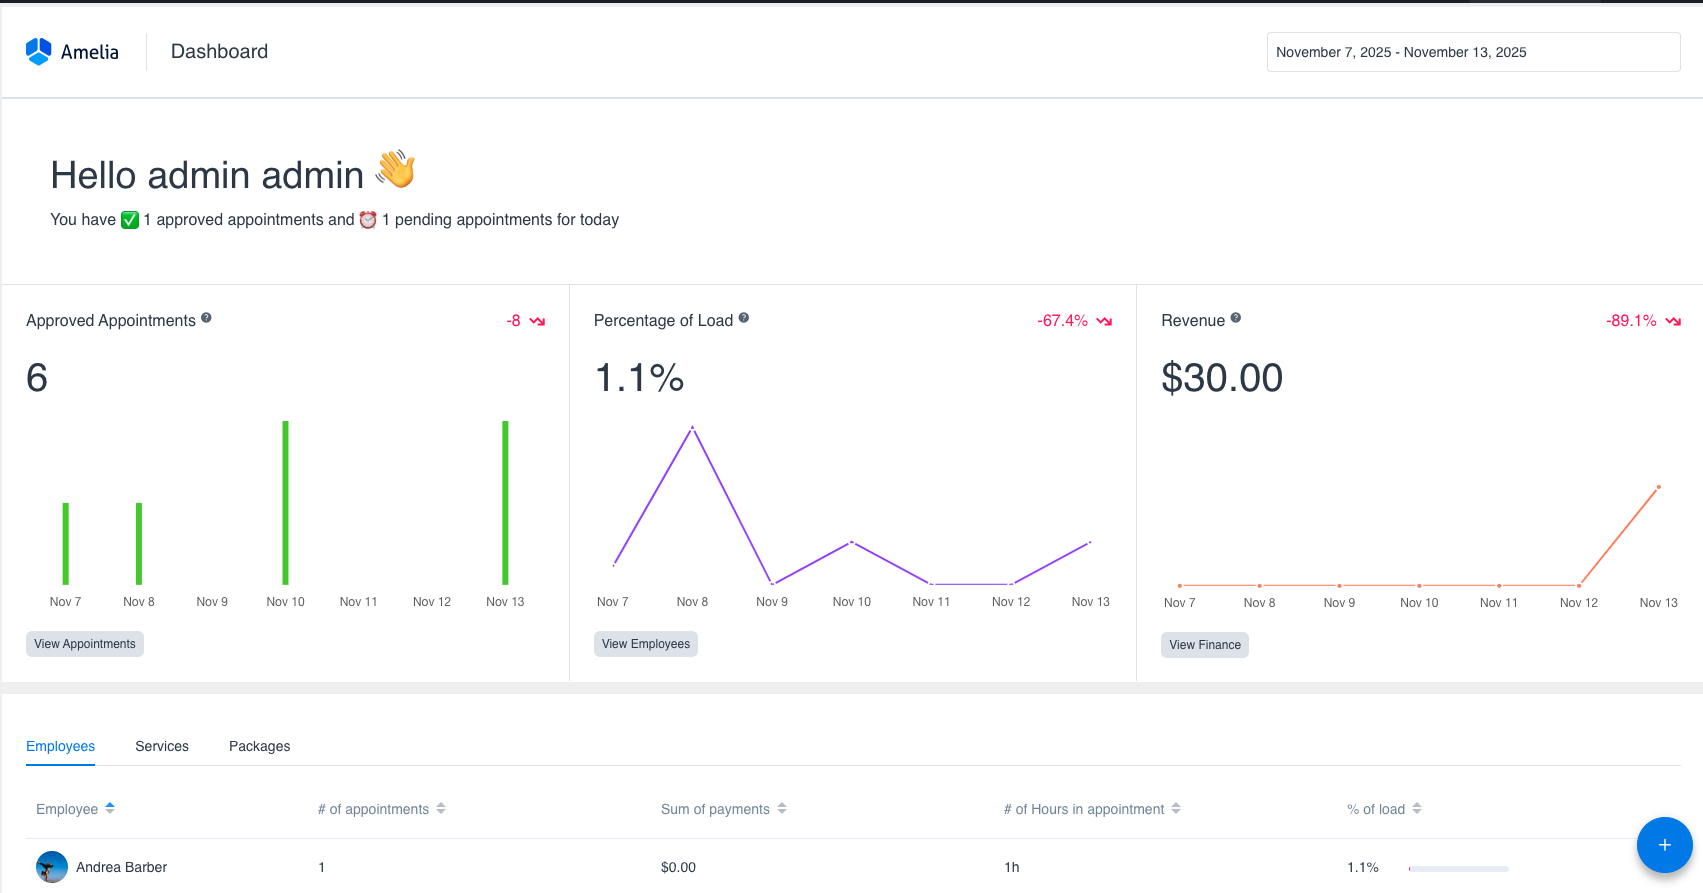Click the Nov 10 point on load chart
This screenshot has height=893, width=1703.
pyautogui.click(x=852, y=542)
